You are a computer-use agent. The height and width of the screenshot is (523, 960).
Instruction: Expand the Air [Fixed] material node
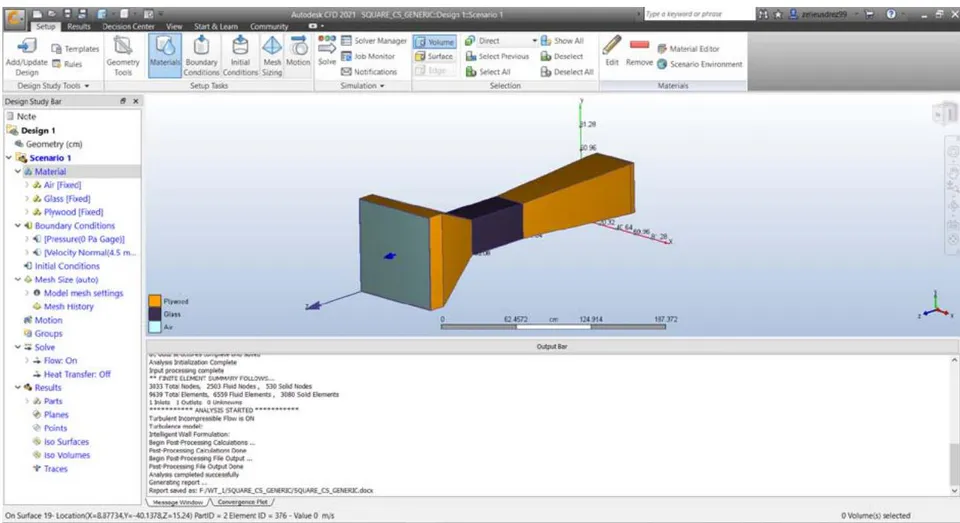tap(26, 185)
